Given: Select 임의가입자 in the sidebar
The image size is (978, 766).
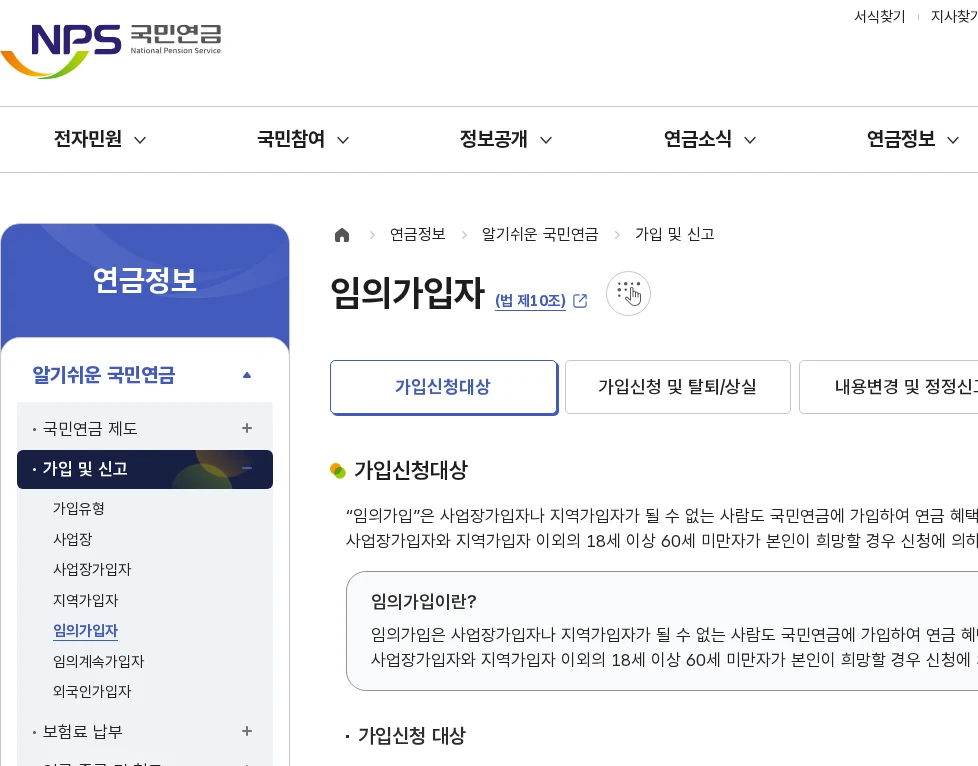Looking at the screenshot, I should click(x=85, y=631).
